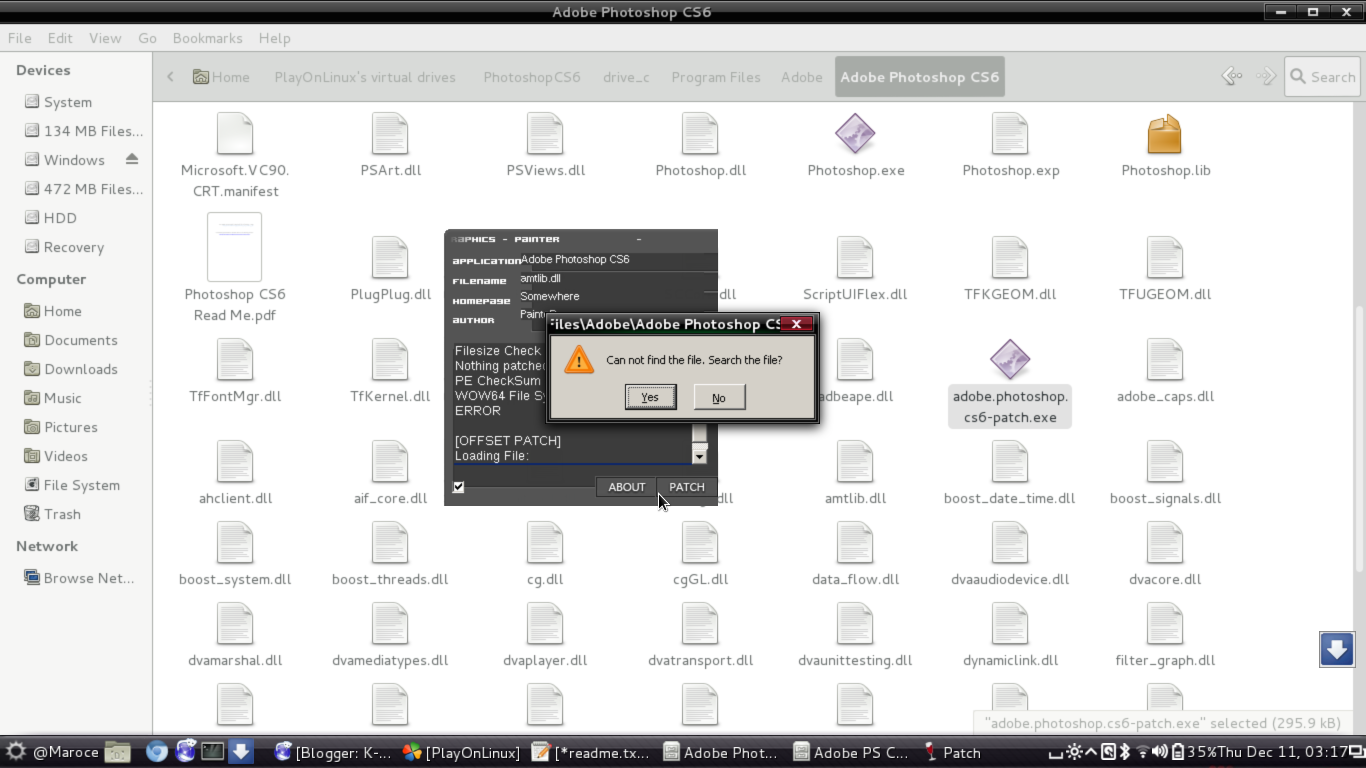Switch to the PlayOnLinux taskbar window
This screenshot has width=1366, height=768.
(x=461, y=752)
